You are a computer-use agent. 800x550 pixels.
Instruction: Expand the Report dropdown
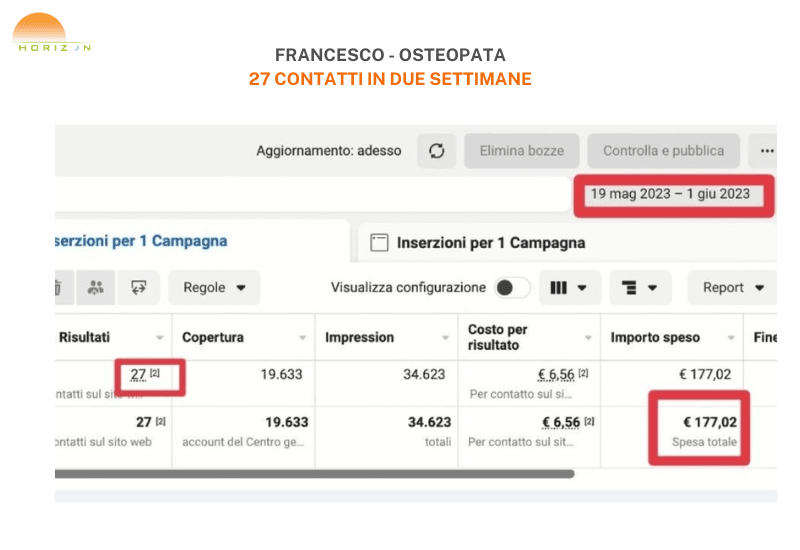click(x=733, y=288)
